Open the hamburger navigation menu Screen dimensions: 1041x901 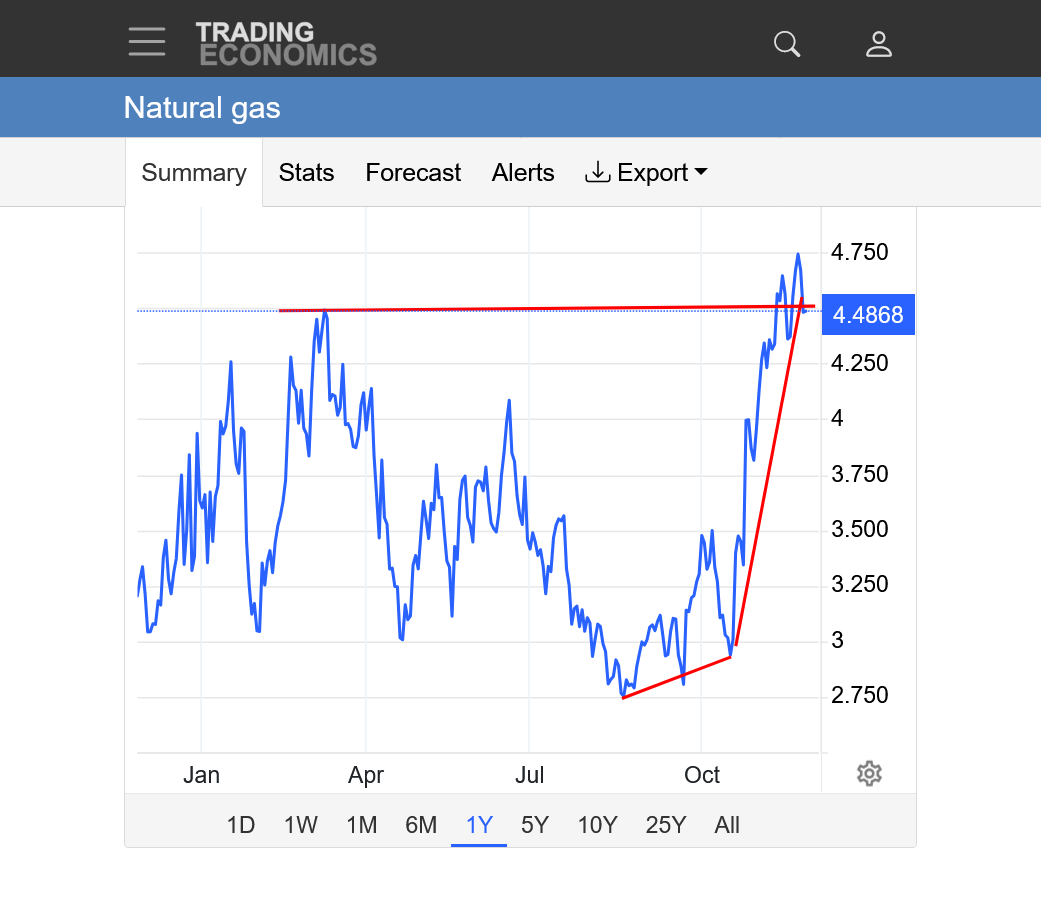147,42
